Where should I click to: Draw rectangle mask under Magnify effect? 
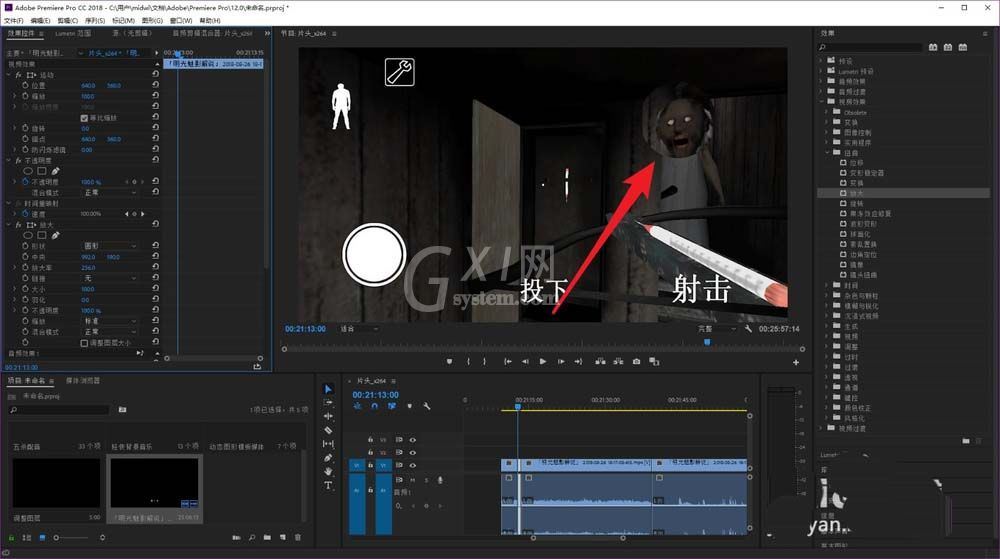click(41, 235)
